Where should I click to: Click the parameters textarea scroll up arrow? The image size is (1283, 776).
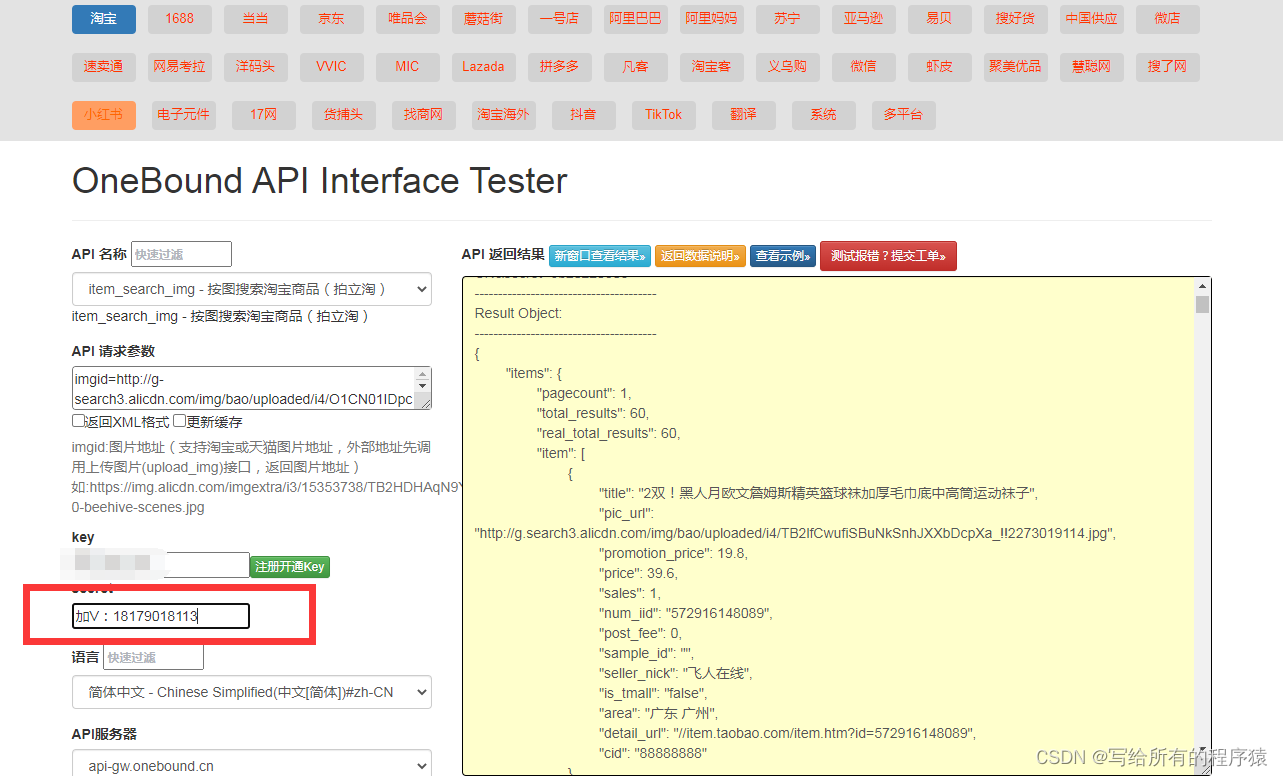(x=424, y=374)
